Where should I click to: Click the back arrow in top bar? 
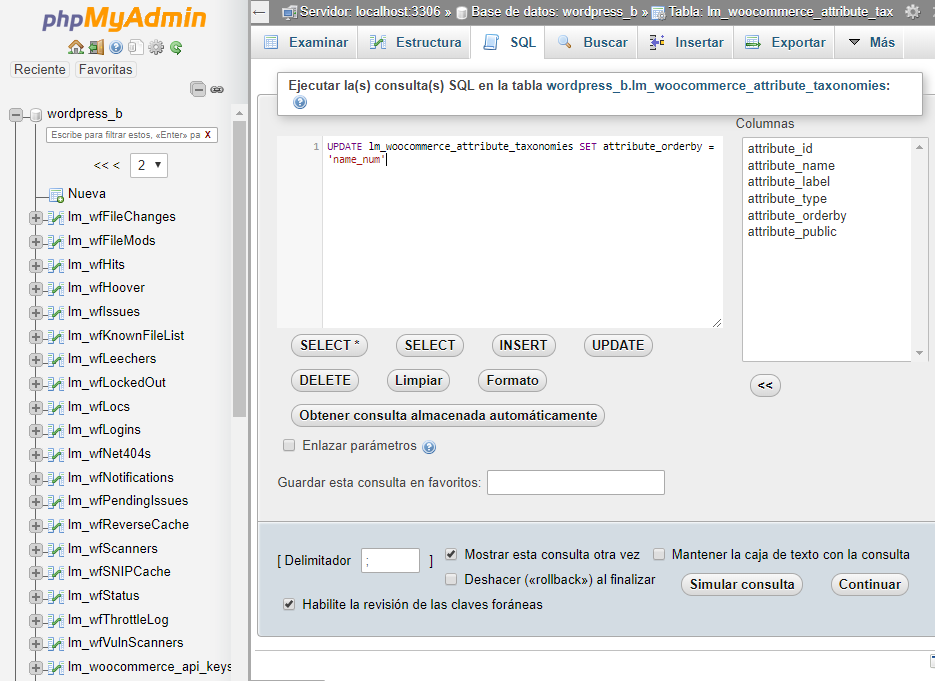[259, 11]
